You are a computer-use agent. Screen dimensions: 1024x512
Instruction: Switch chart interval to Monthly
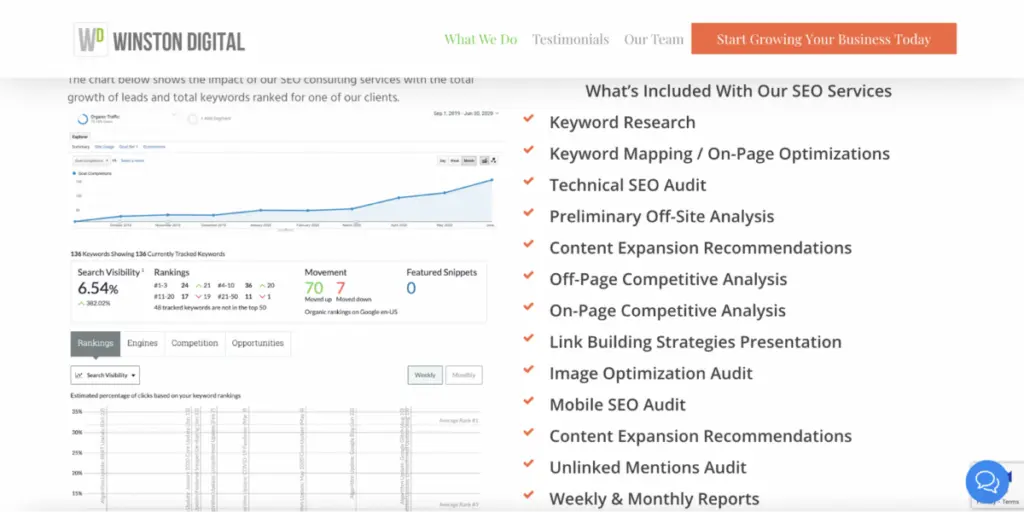(464, 375)
